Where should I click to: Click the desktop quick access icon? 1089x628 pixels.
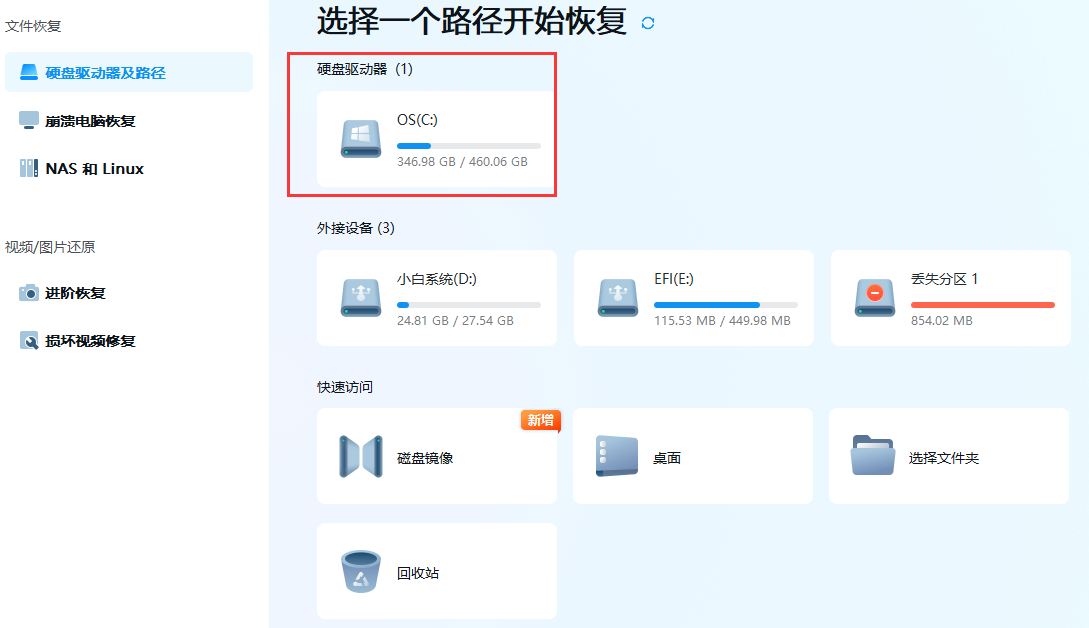click(617, 456)
